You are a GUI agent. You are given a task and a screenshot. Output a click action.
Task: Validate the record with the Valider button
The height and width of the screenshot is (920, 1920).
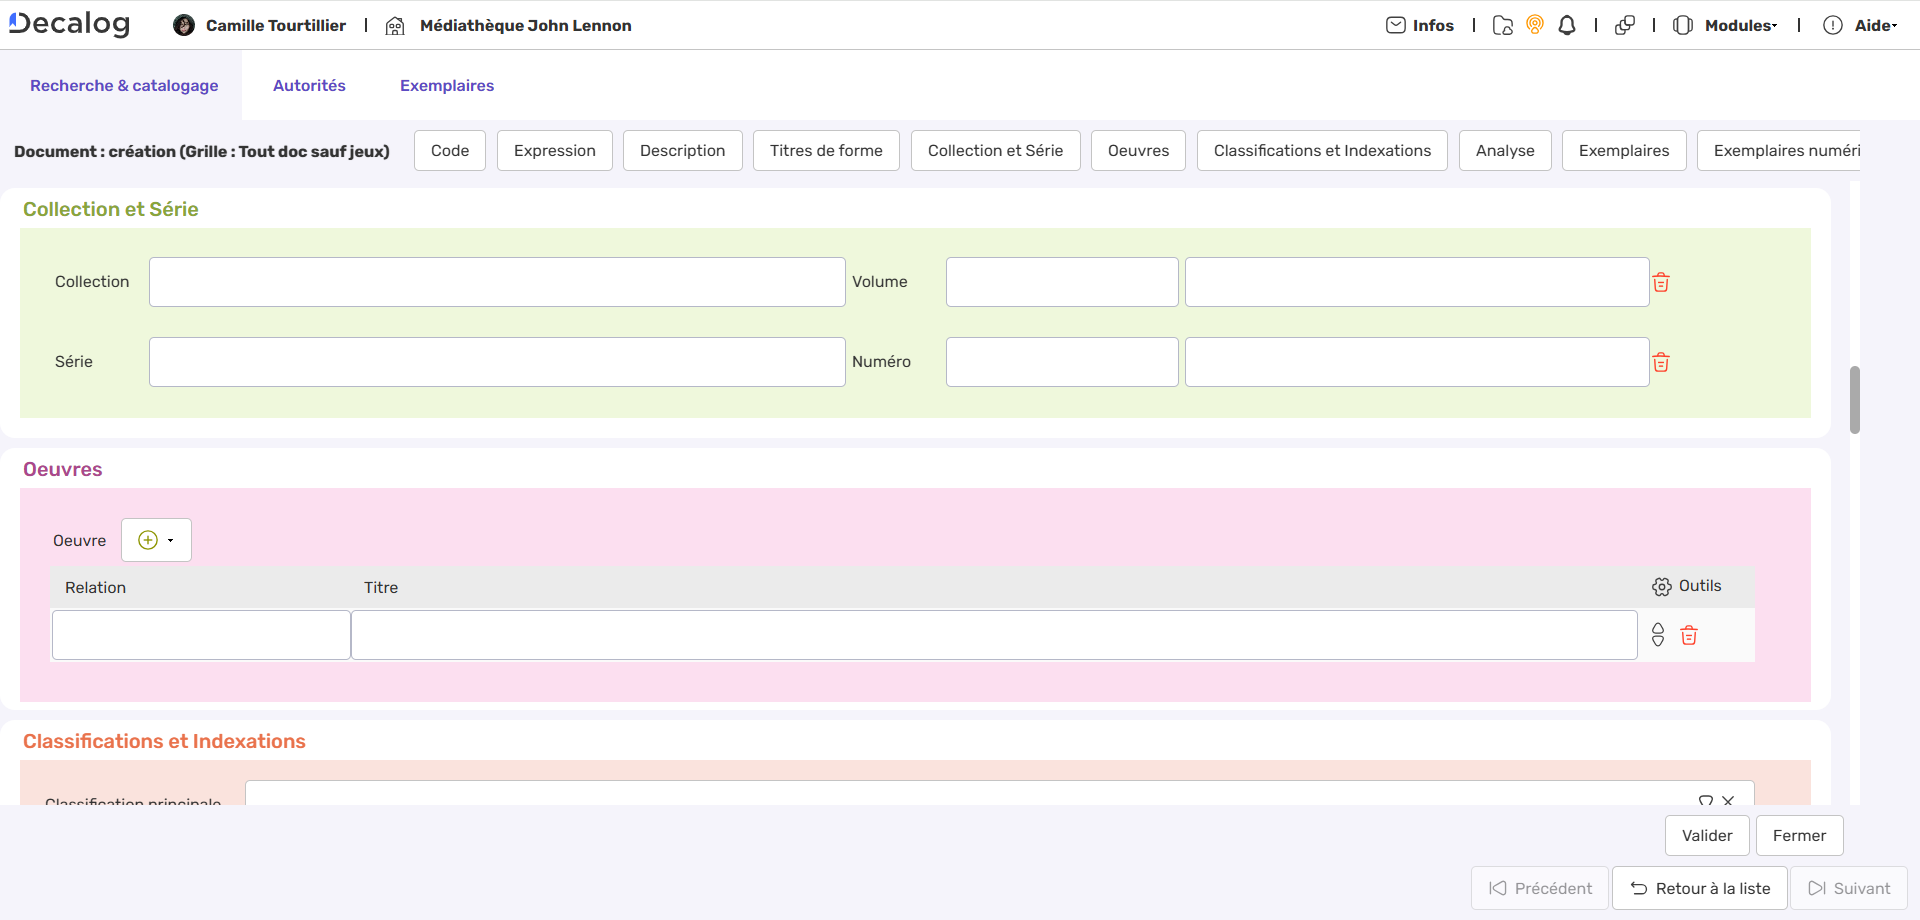[x=1706, y=835]
